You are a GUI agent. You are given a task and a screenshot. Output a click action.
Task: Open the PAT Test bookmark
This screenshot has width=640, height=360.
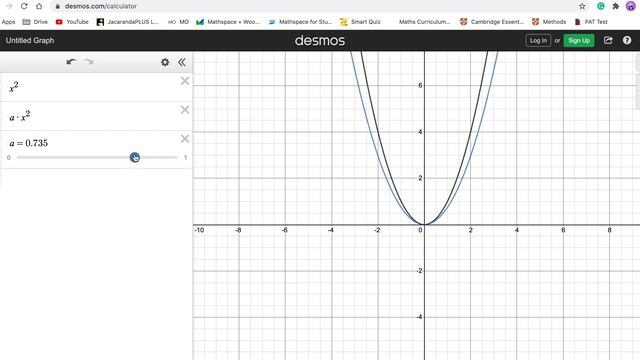pyautogui.click(x=591, y=22)
